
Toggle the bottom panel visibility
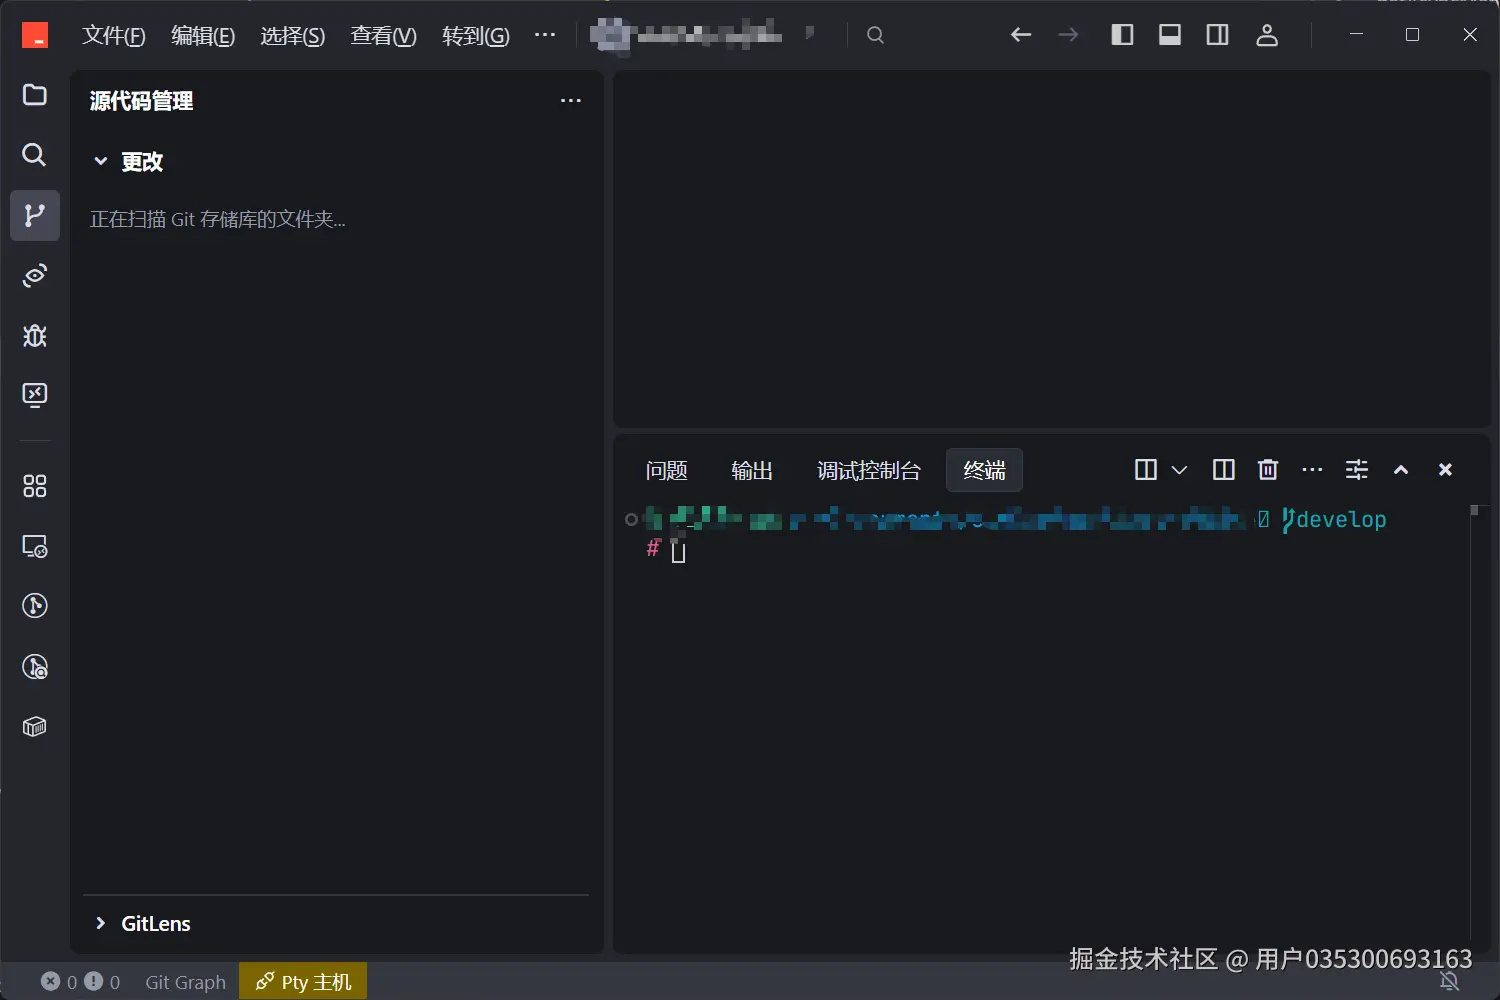tap(1170, 35)
